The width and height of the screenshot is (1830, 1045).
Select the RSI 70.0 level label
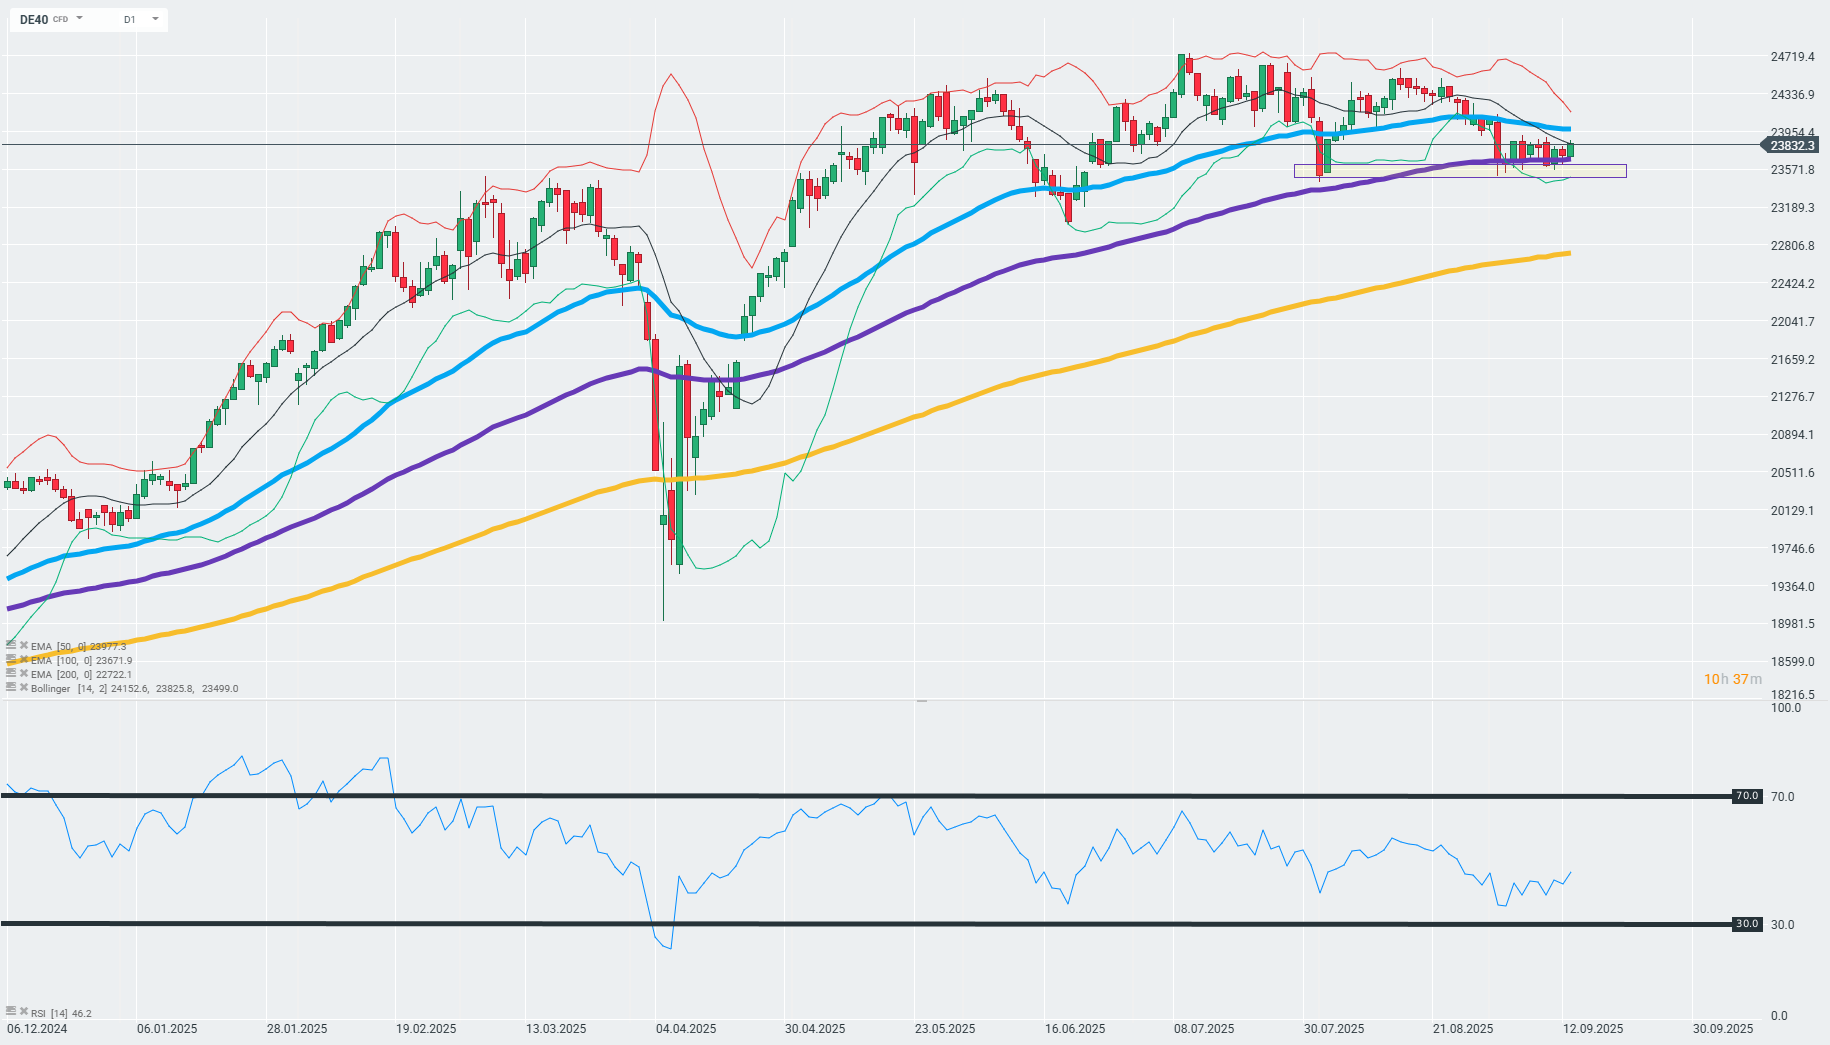click(1747, 796)
